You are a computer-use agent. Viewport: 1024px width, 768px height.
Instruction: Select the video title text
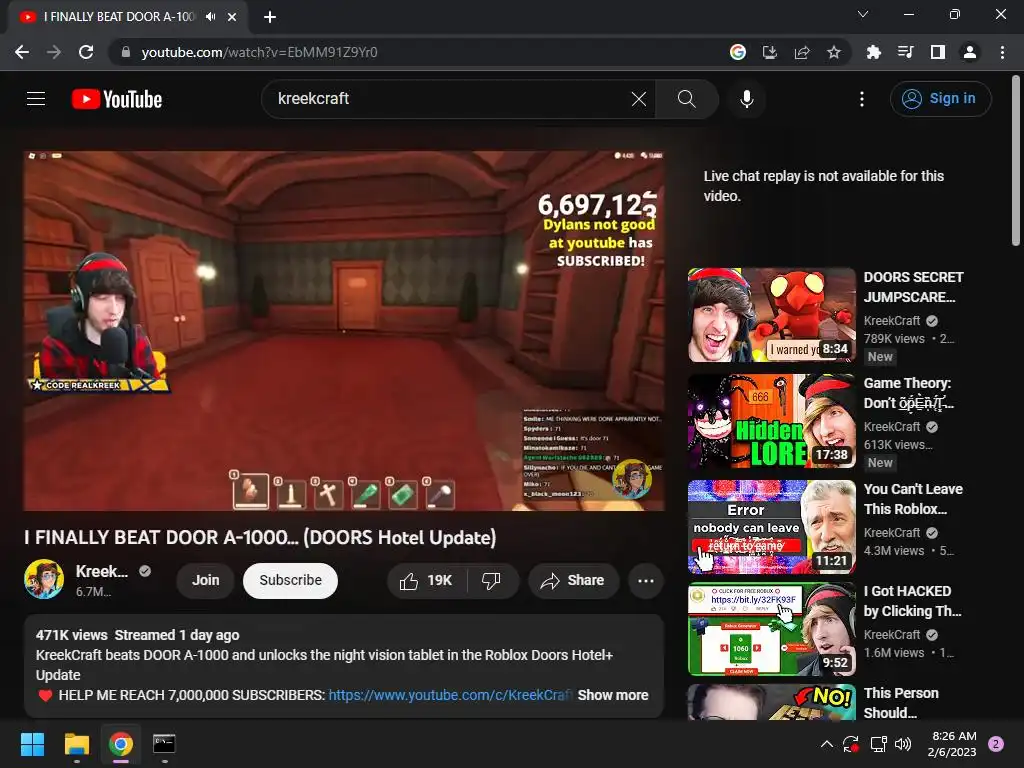(x=260, y=537)
